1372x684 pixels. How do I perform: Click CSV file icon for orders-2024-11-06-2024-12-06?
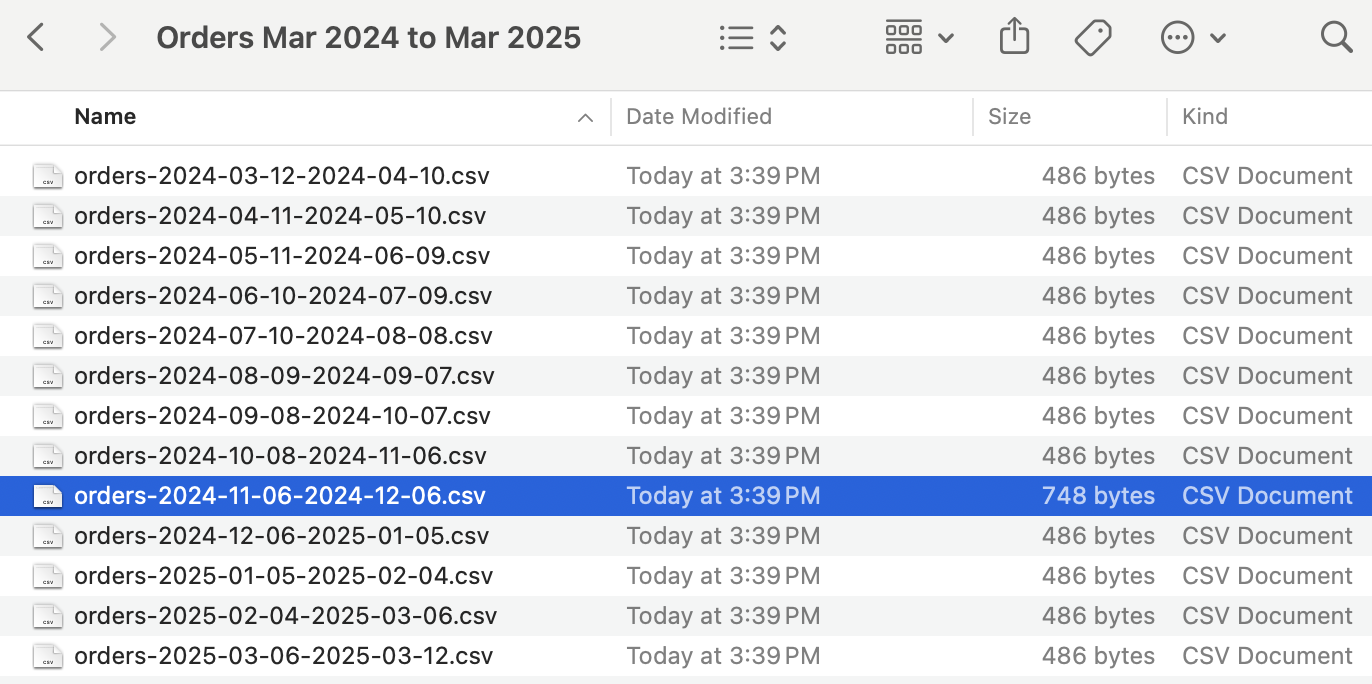point(47,496)
